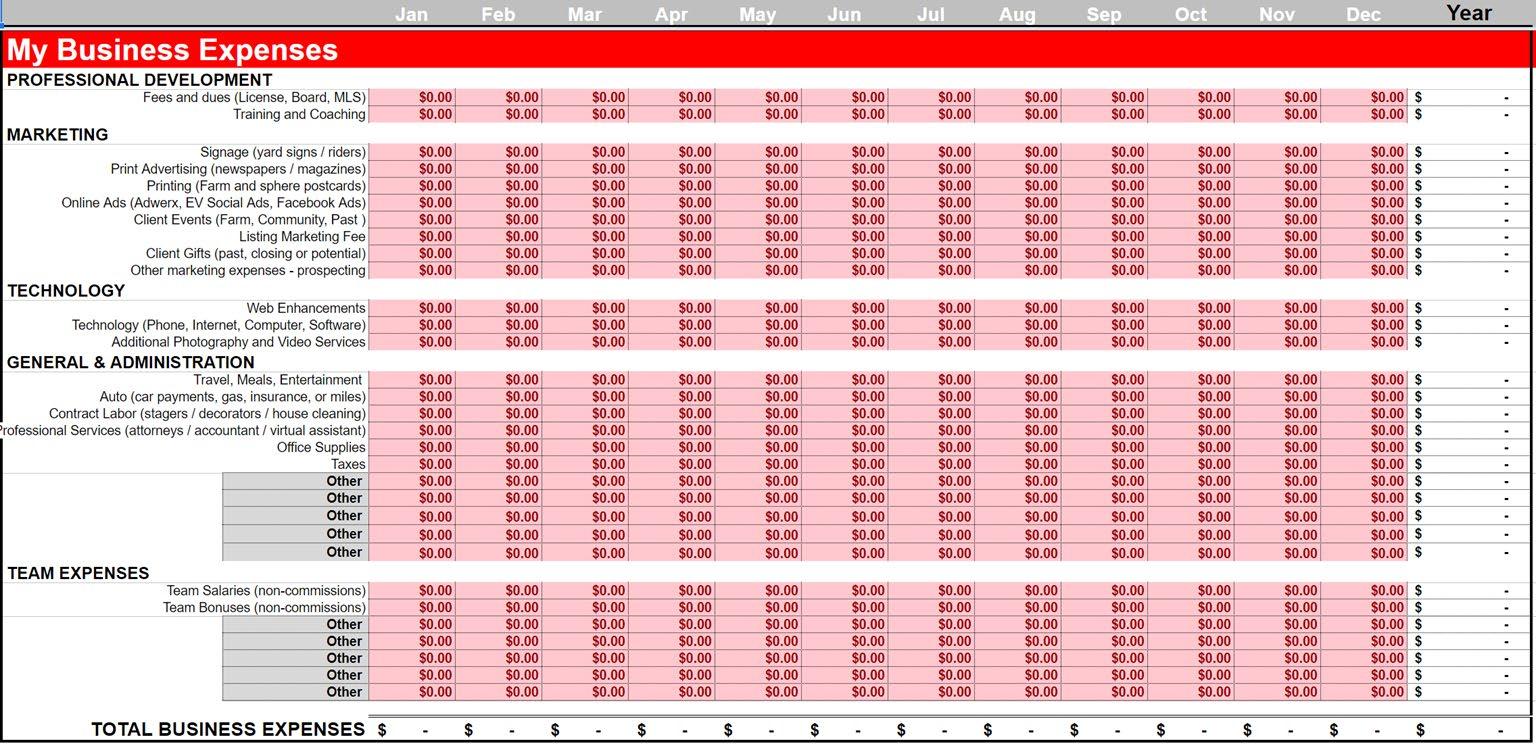Click the Year grand total in TOTAL BUSINESS EXPENSES row
This screenshot has width=1536, height=750.
(1469, 731)
